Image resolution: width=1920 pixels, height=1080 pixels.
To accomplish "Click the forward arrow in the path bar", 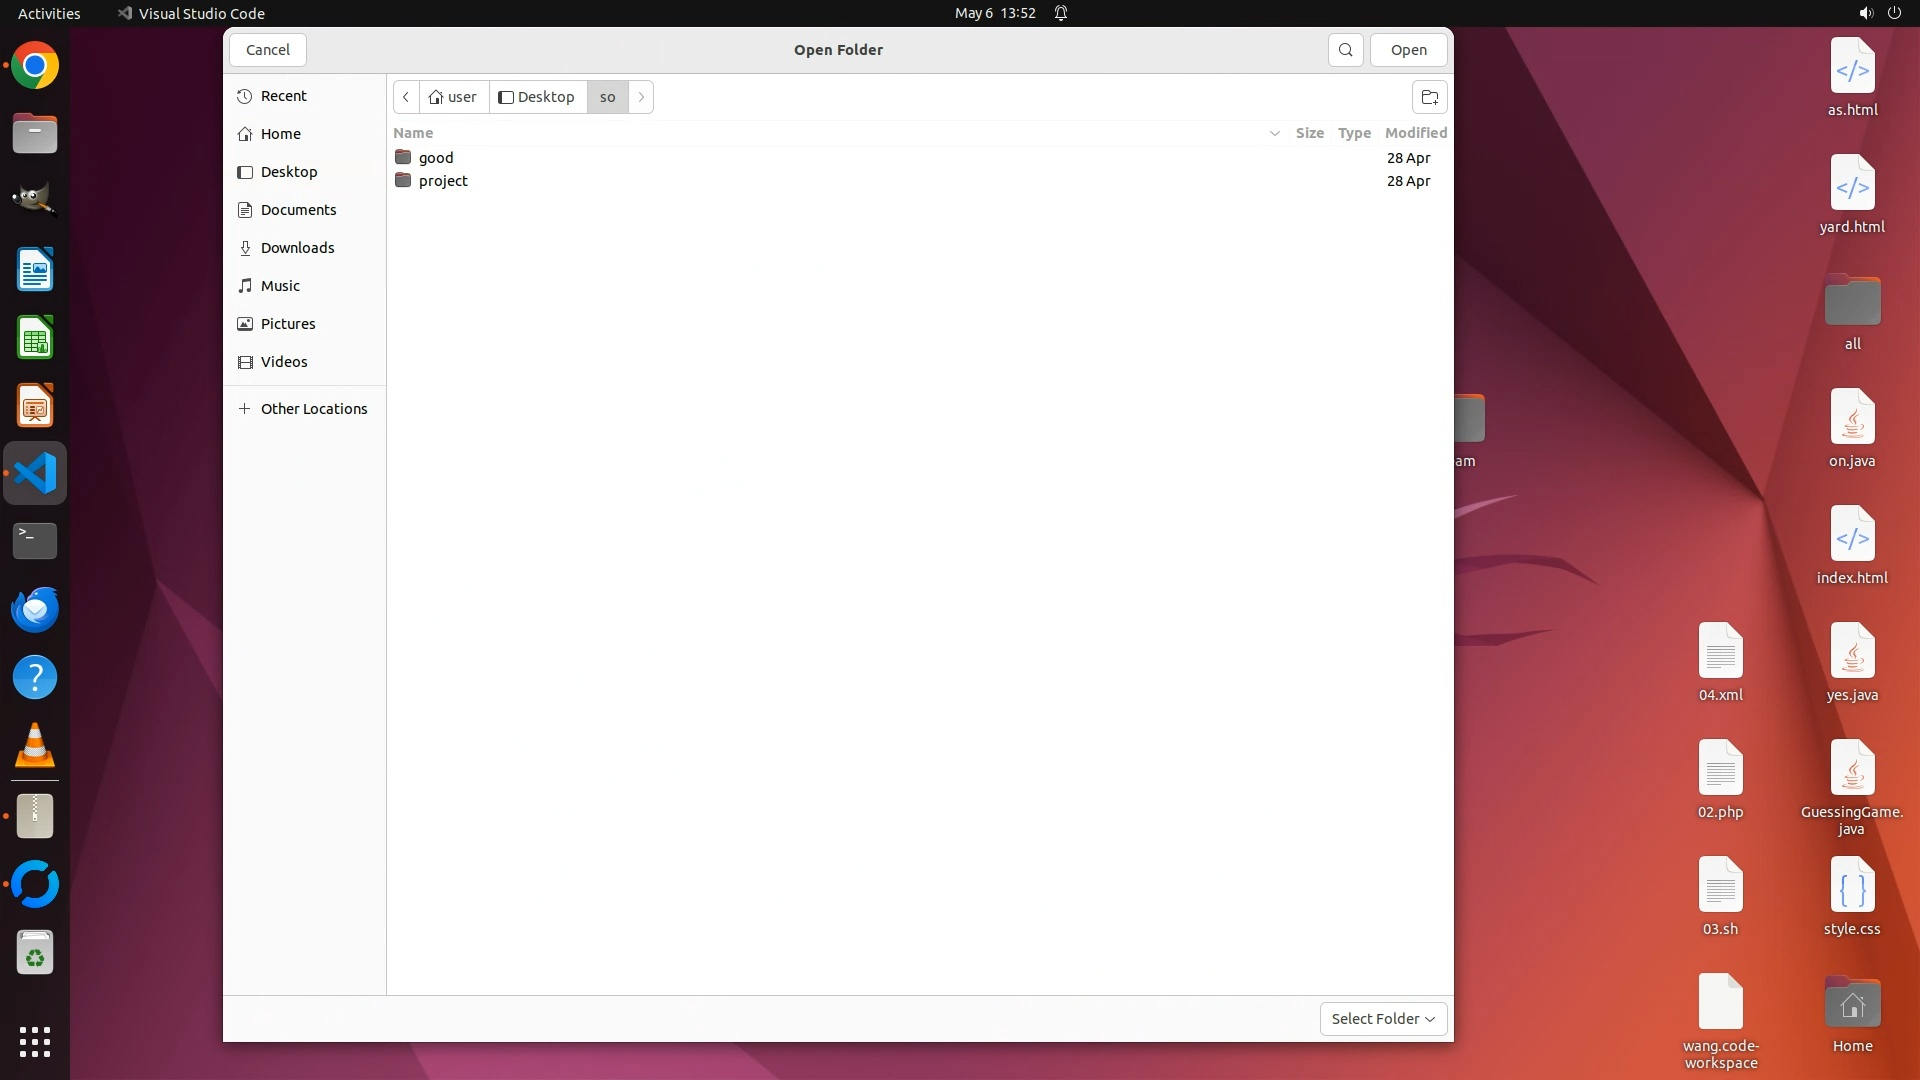I will tap(641, 97).
